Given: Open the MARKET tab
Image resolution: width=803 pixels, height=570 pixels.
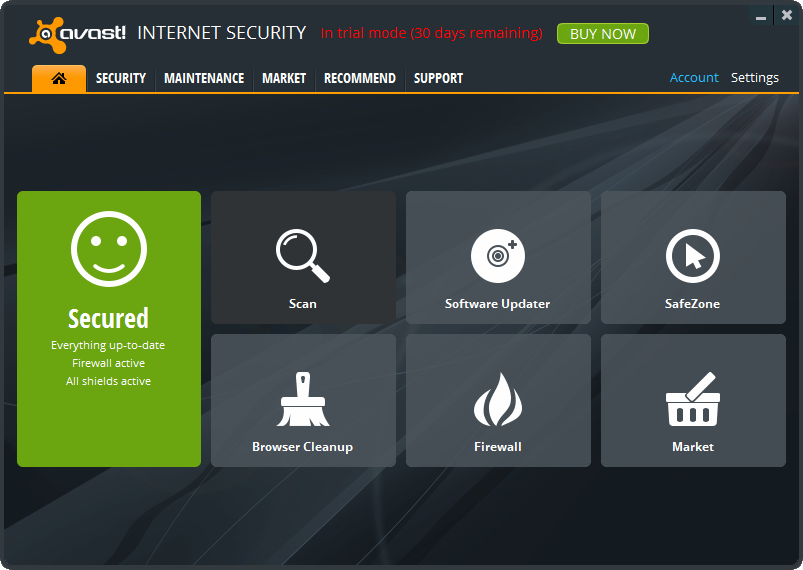Looking at the screenshot, I should [x=284, y=78].
